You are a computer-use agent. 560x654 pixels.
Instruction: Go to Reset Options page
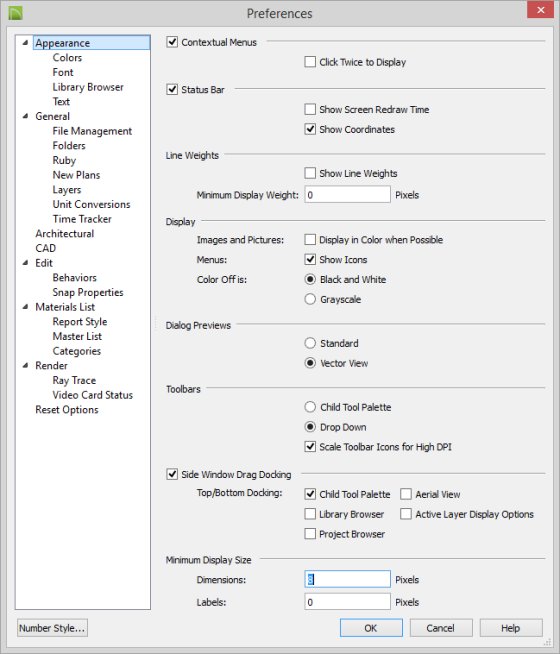pyautogui.click(x=67, y=410)
